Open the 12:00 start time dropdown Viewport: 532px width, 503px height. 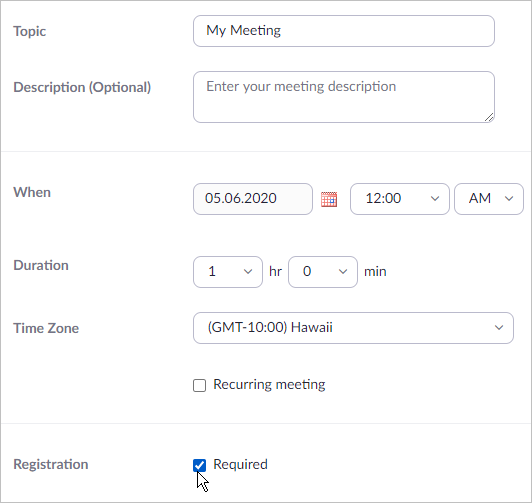click(x=400, y=199)
